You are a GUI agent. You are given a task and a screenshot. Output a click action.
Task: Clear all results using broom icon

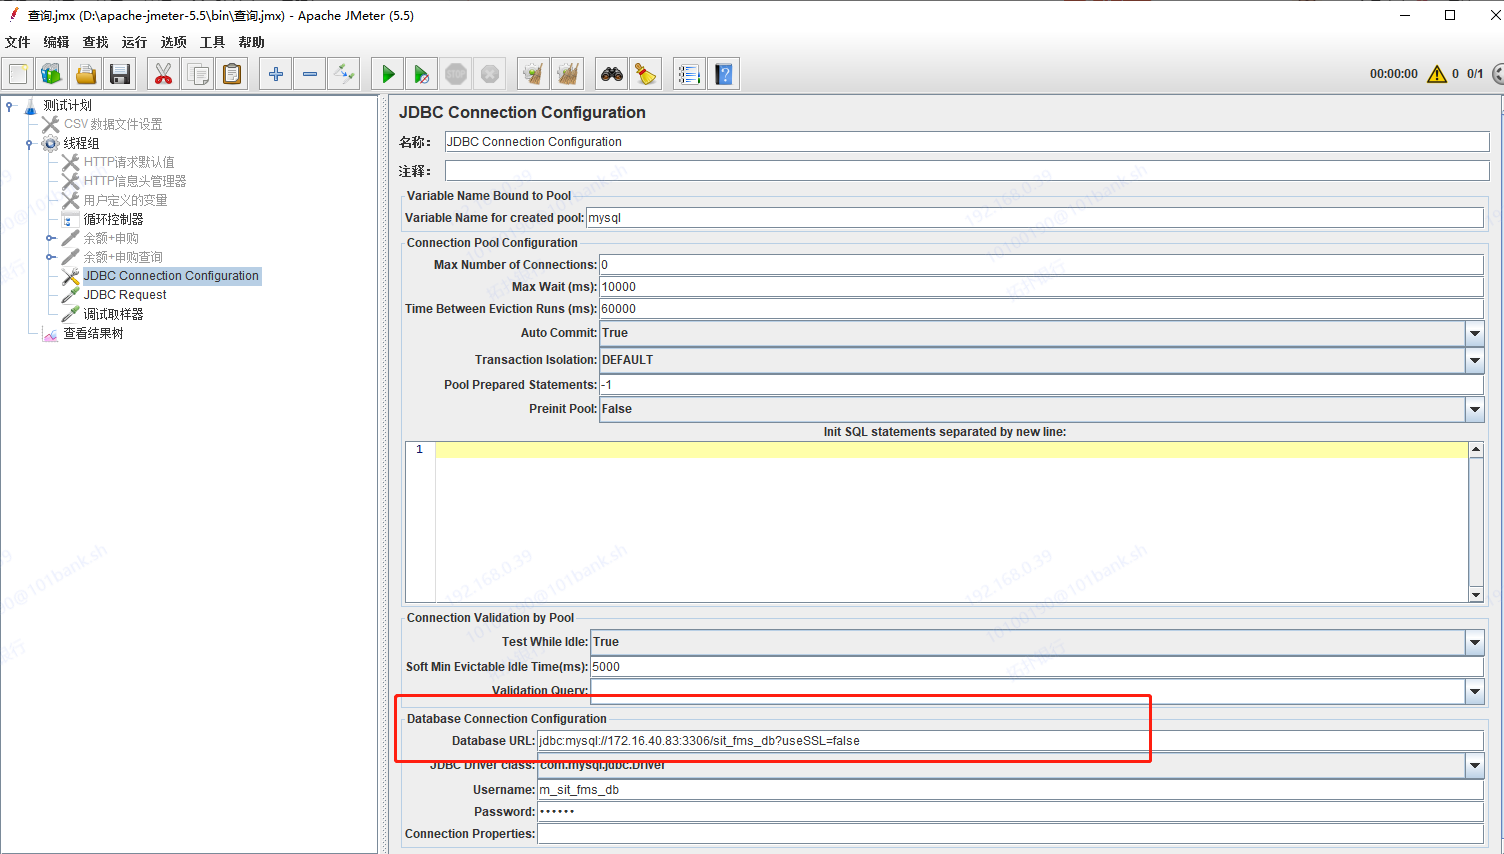pyautogui.click(x=567, y=73)
